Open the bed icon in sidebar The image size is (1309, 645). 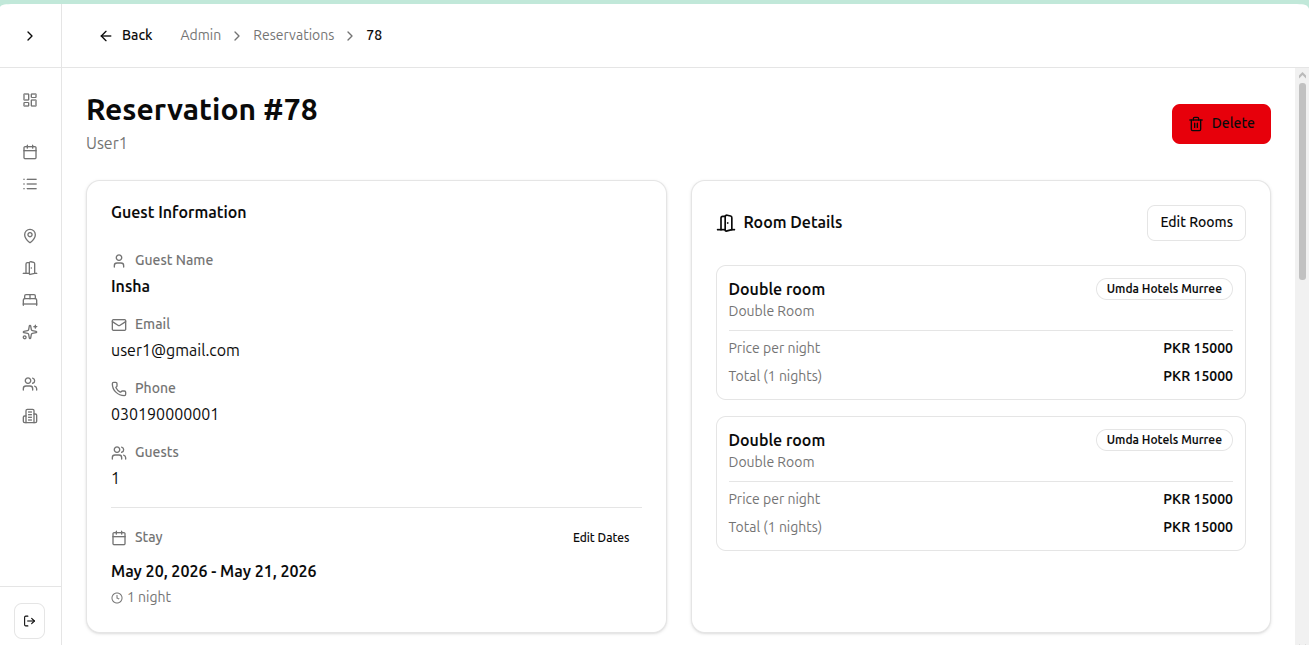coord(30,300)
